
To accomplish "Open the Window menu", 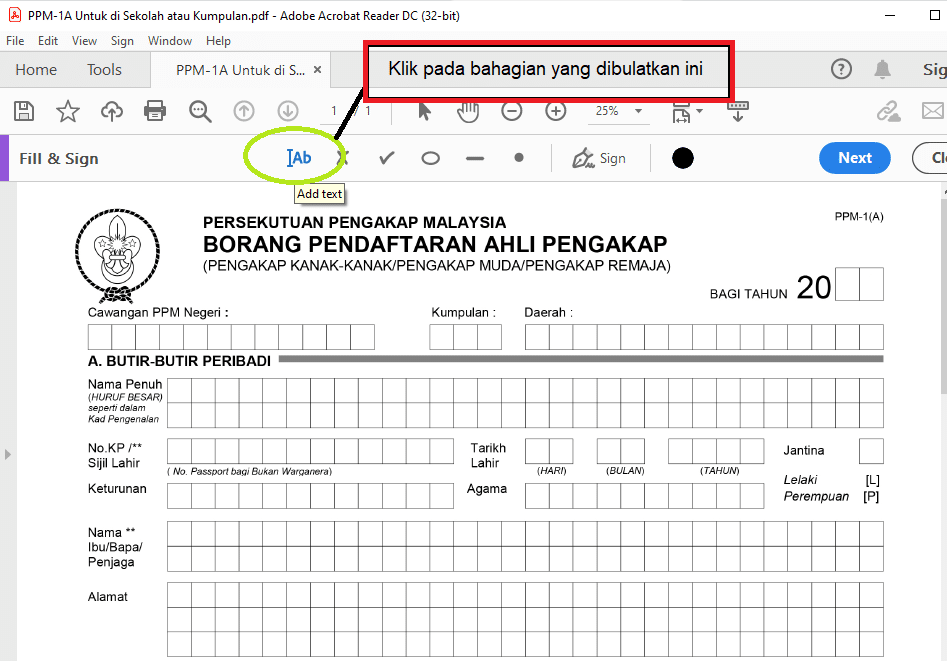I will pyautogui.click(x=170, y=40).
